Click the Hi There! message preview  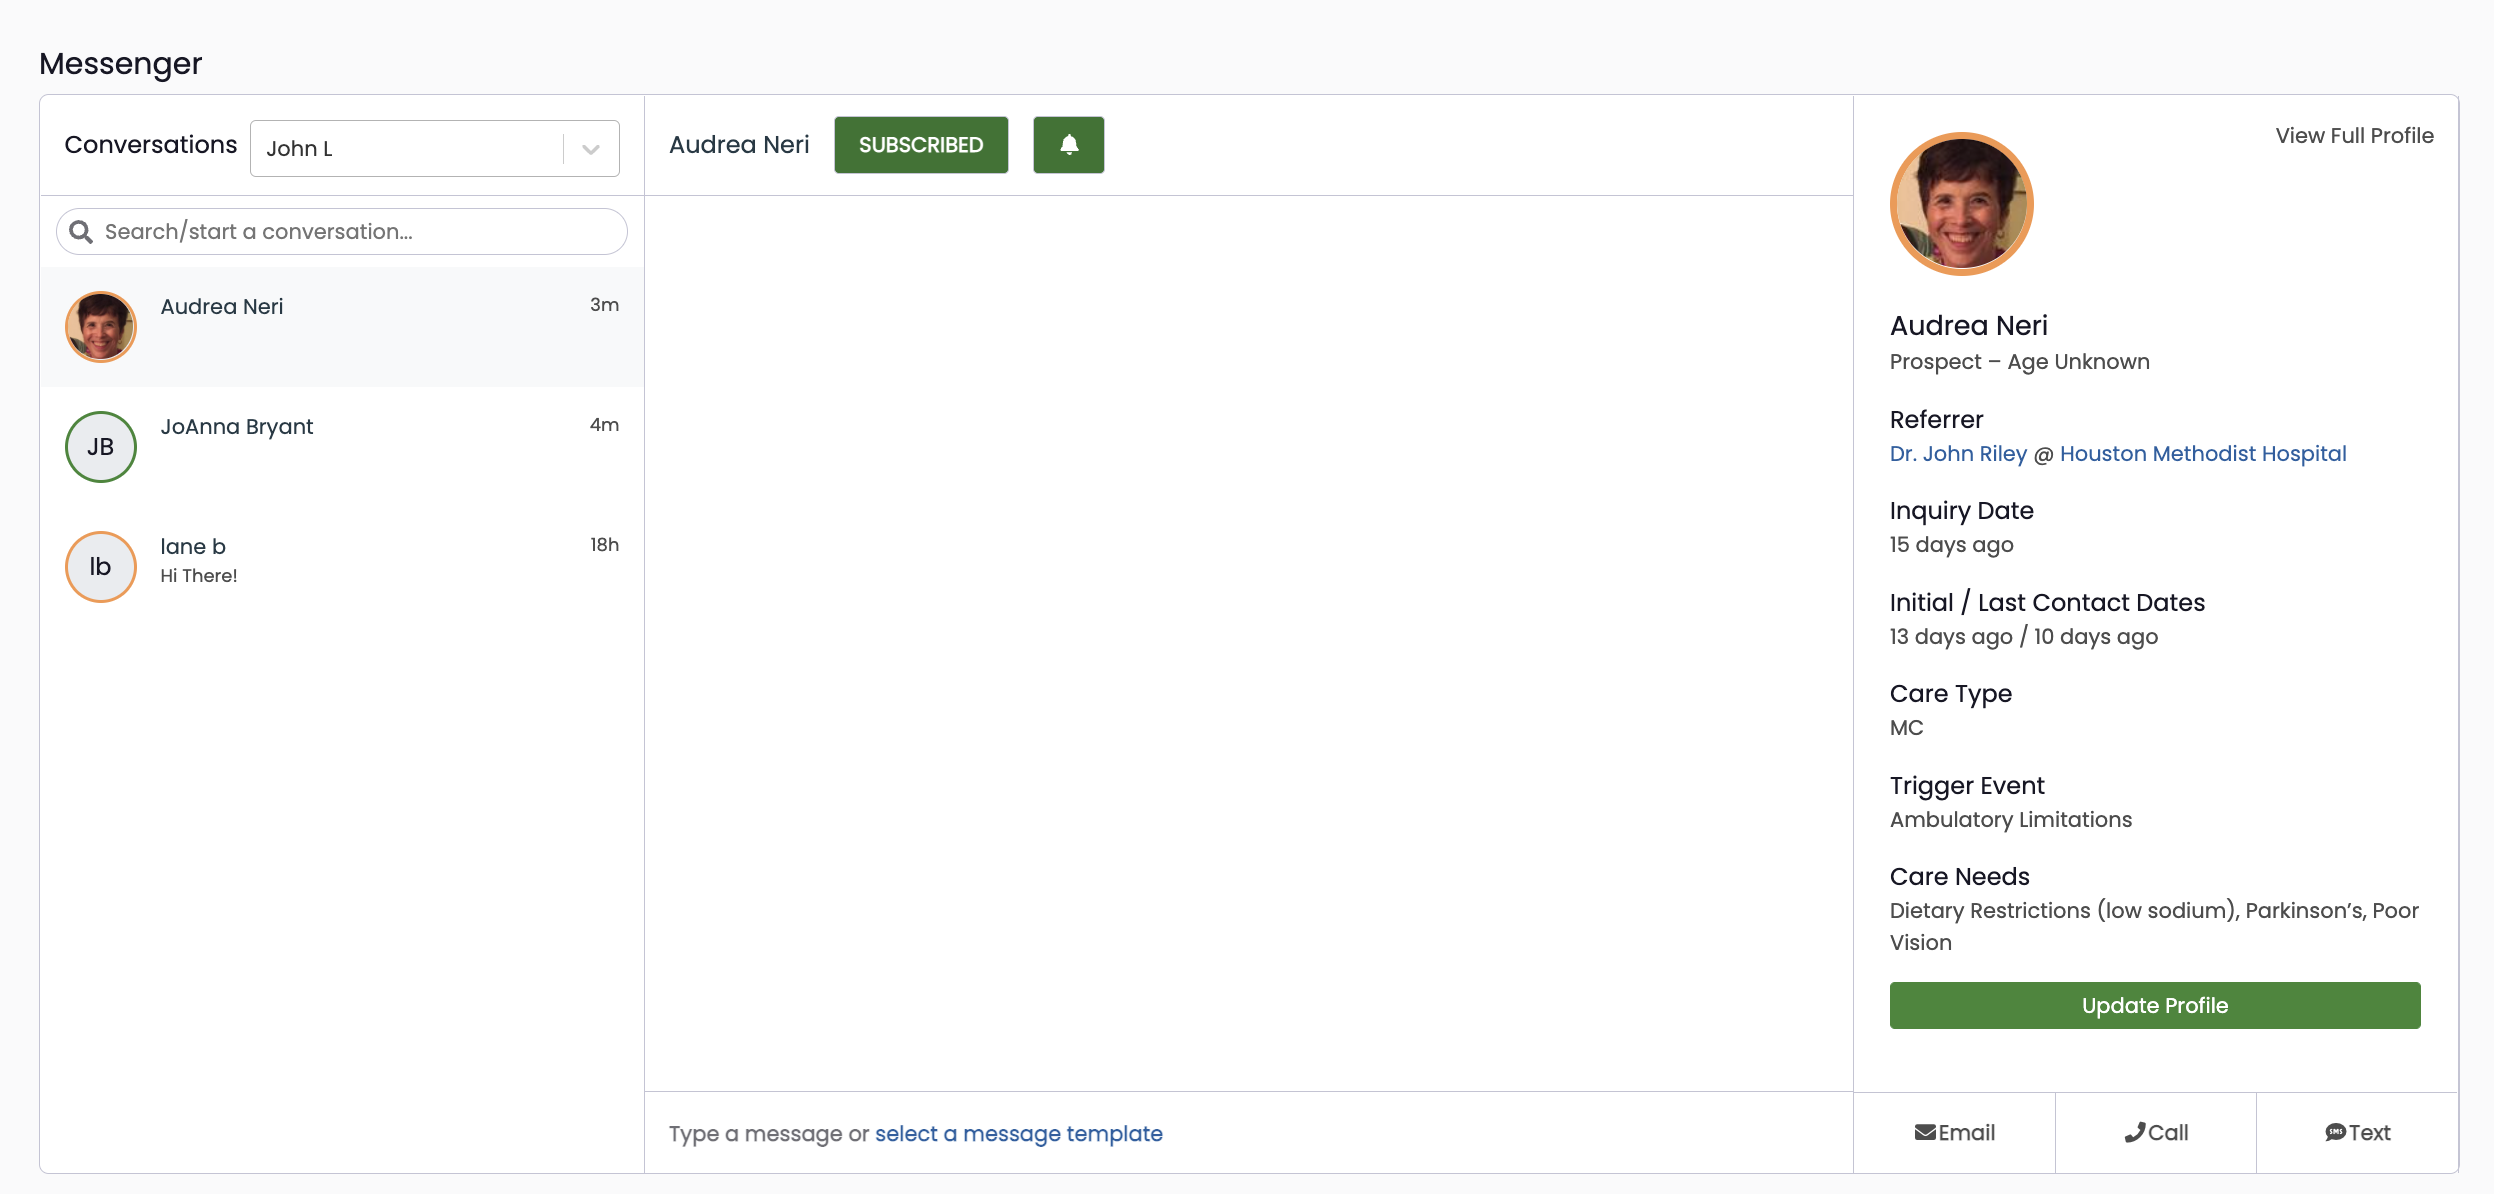click(x=199, y=576)
